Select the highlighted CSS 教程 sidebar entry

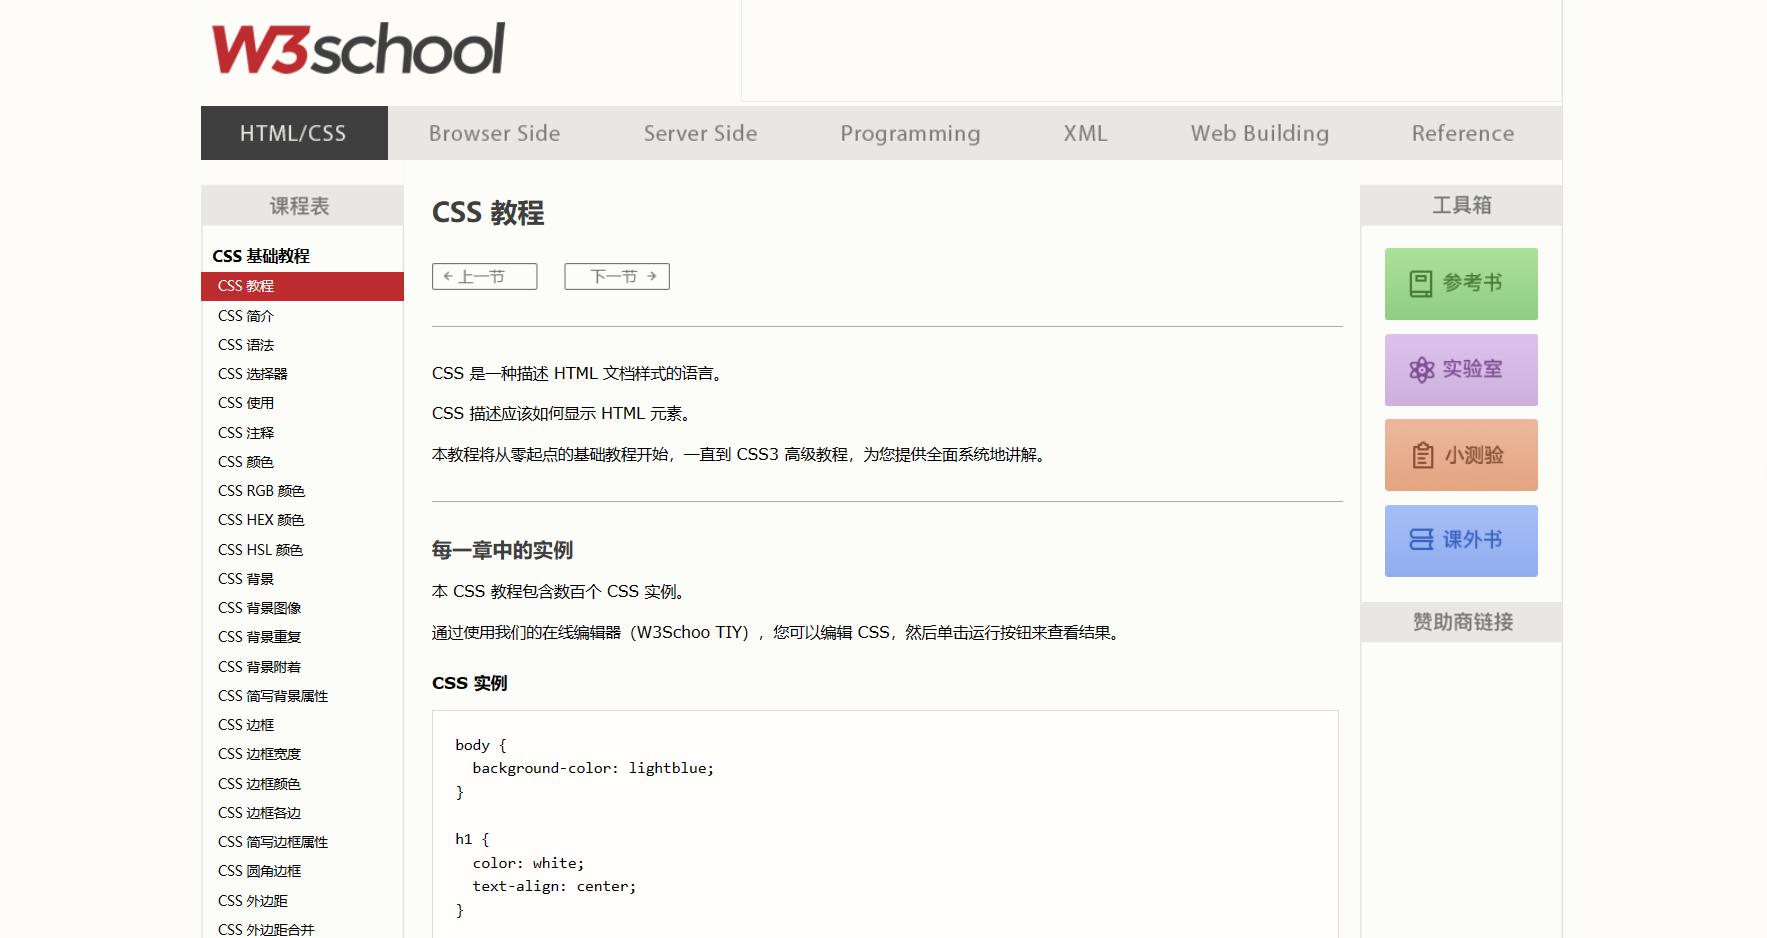click(245, 286)
